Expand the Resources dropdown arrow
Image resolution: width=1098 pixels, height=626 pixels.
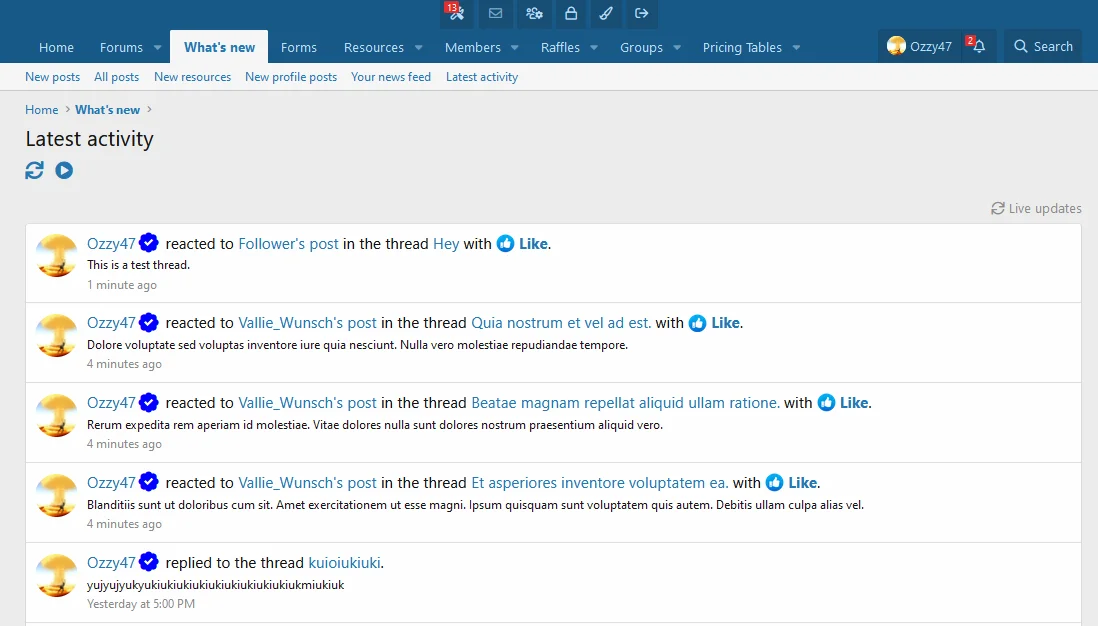pyautogui.click(x=418, y=47)
